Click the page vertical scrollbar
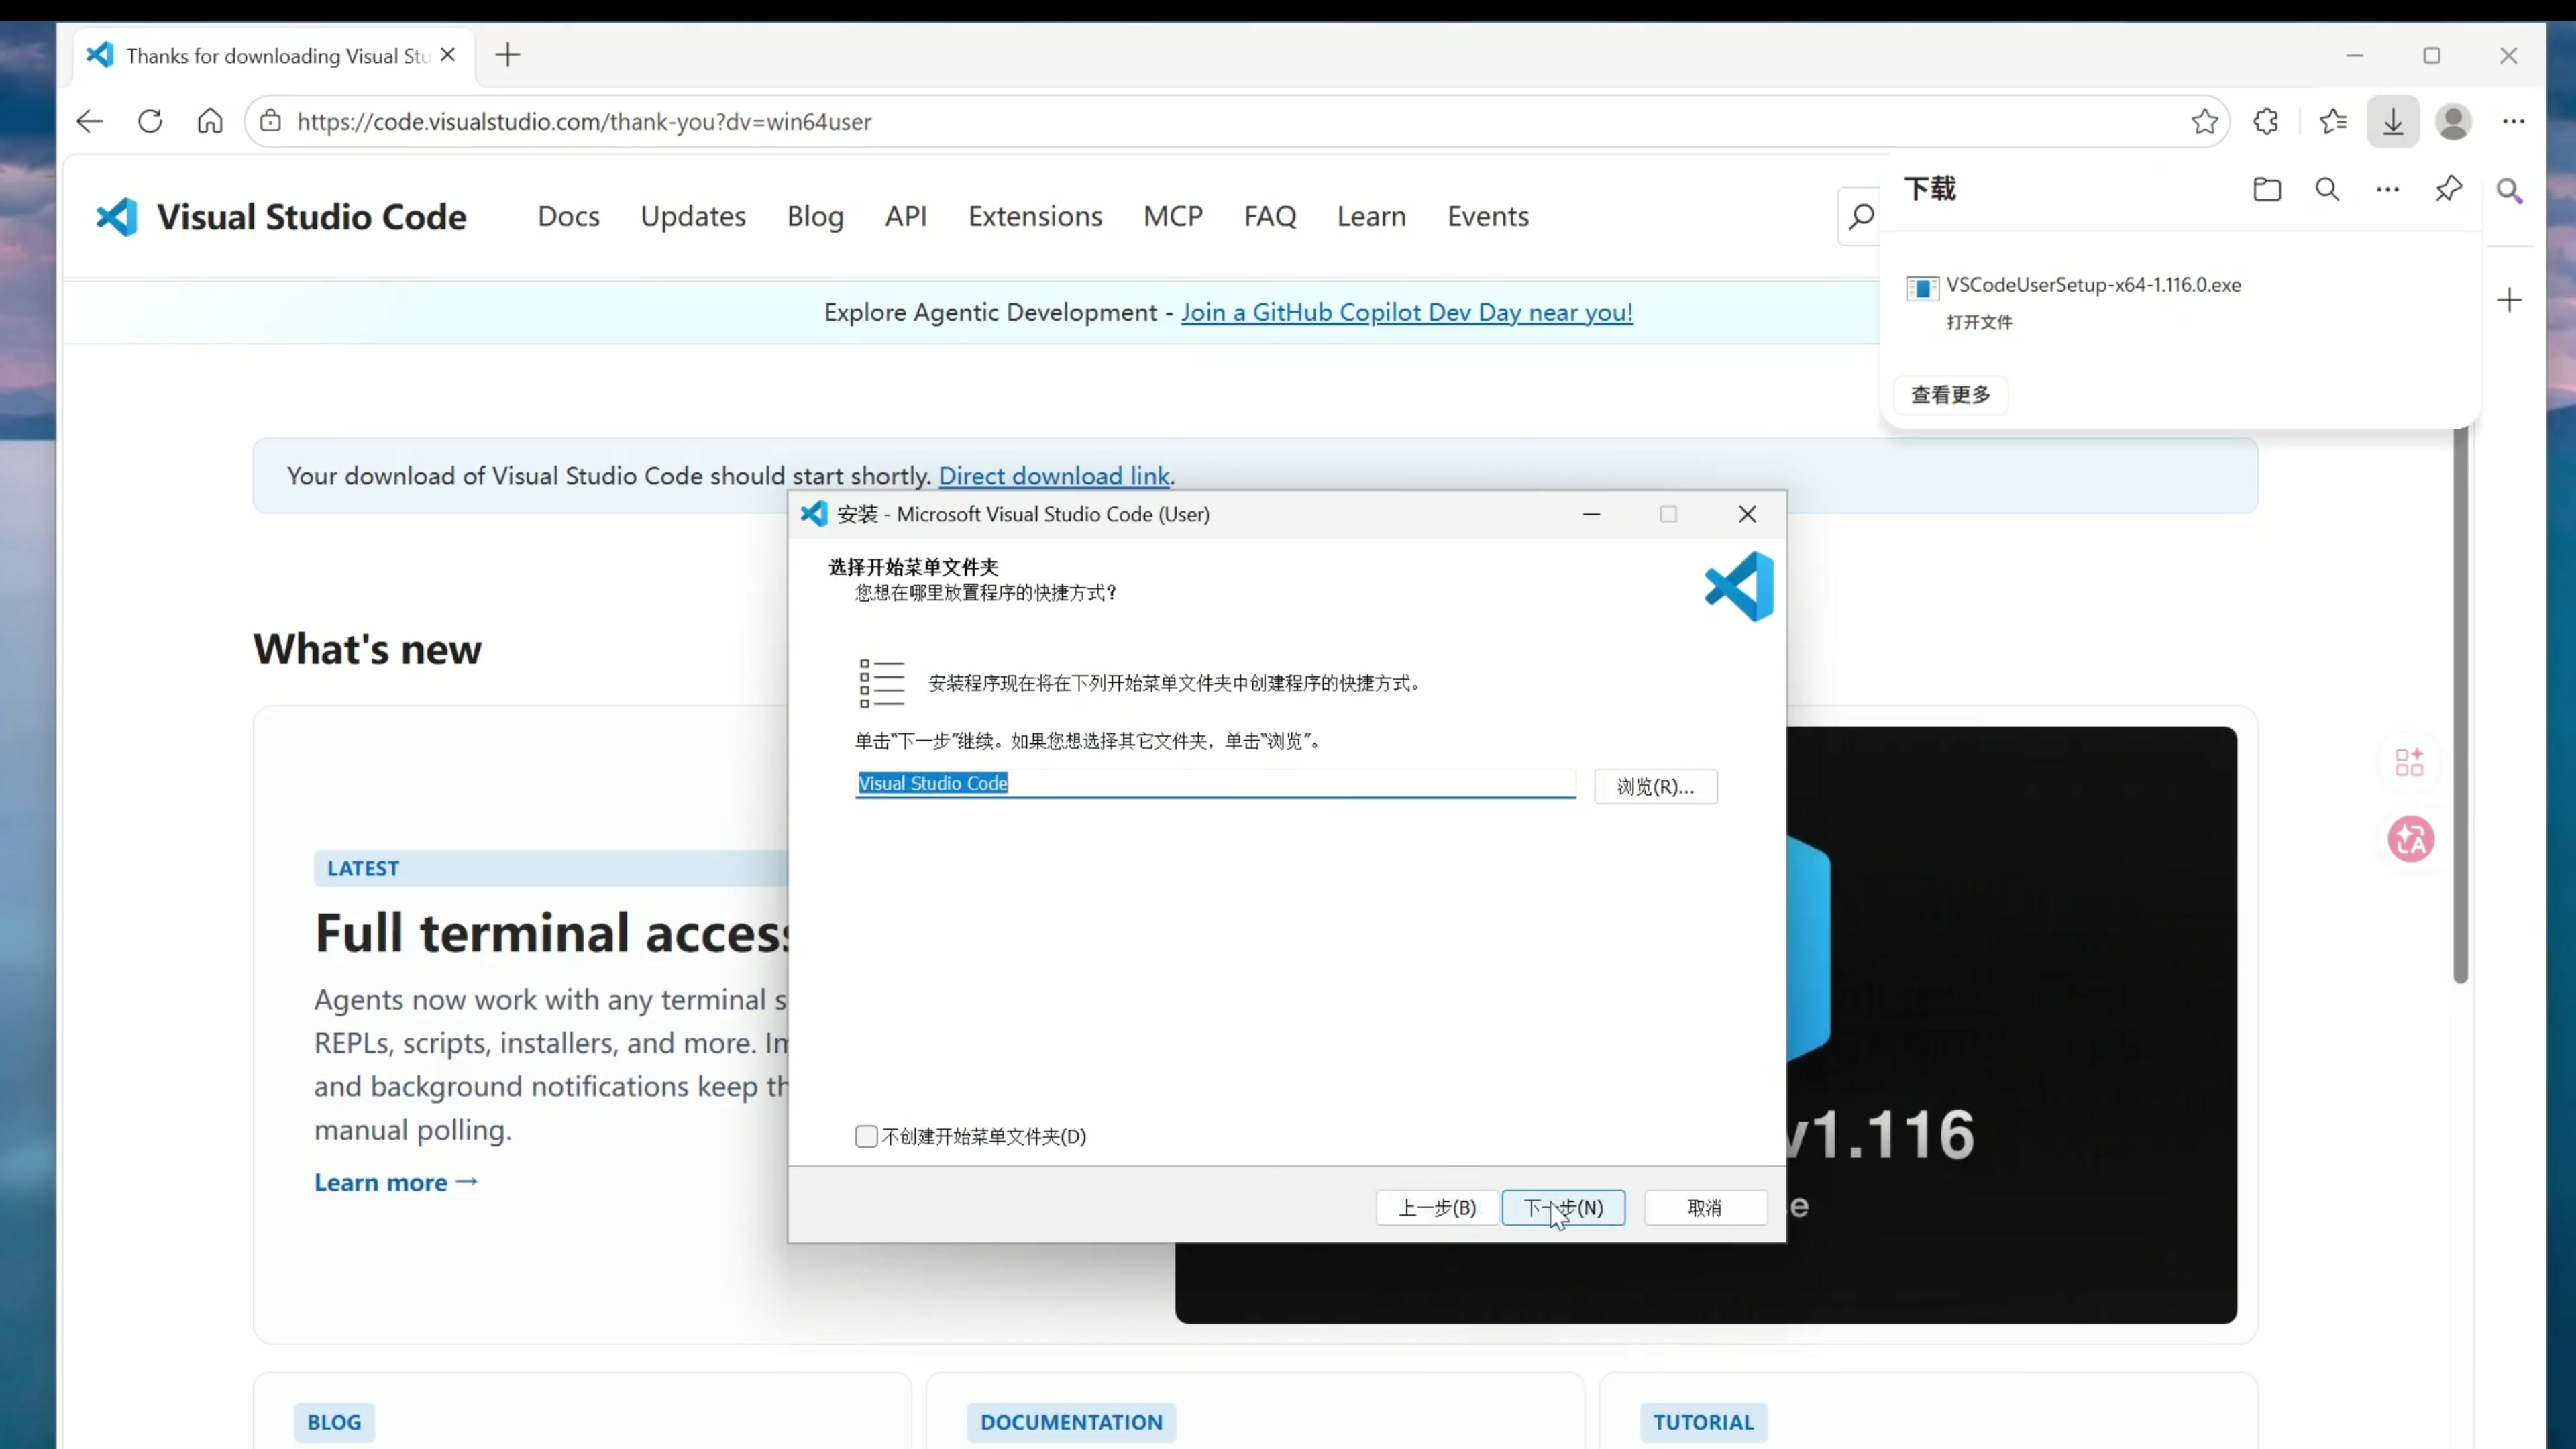The width and height of the screenshot is (2576, 1449). click(x=2460, y=700)
